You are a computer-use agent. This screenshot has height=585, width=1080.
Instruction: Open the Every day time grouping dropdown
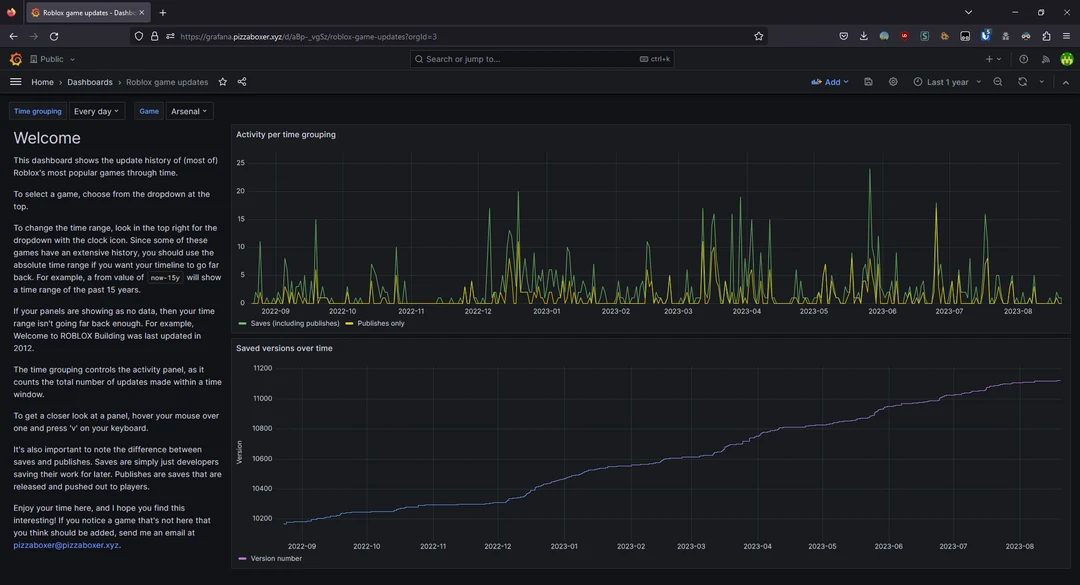point(97,111)
